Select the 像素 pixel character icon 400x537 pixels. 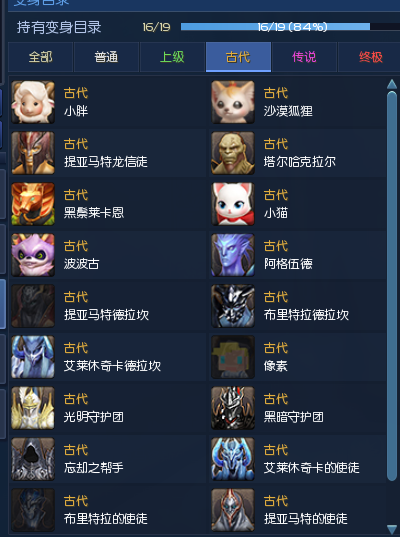click(x=233, y=357)
